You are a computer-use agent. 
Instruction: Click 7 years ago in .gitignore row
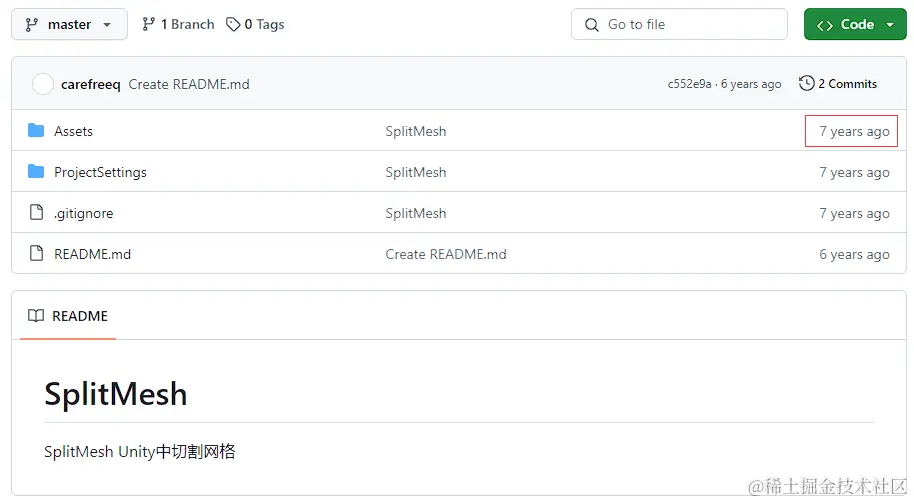pos(854,213)
